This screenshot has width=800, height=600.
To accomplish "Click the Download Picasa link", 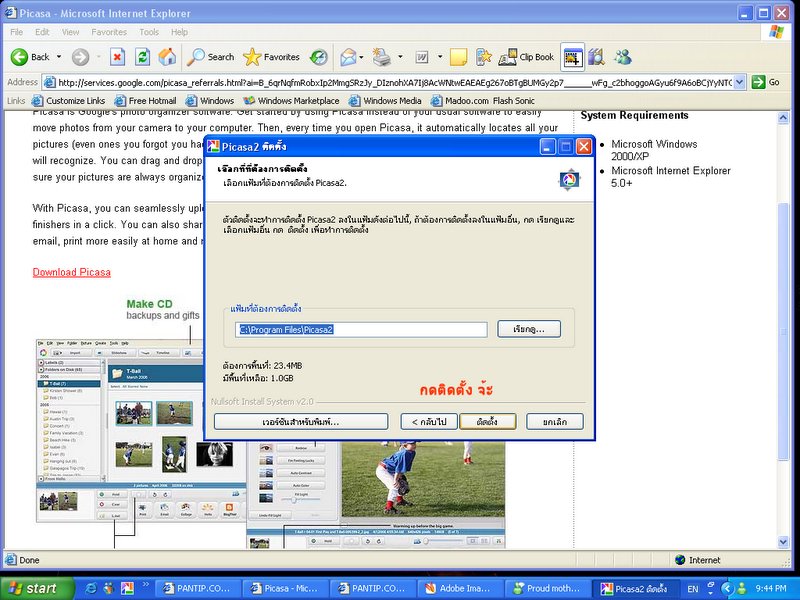I will [x=71, y=272].
